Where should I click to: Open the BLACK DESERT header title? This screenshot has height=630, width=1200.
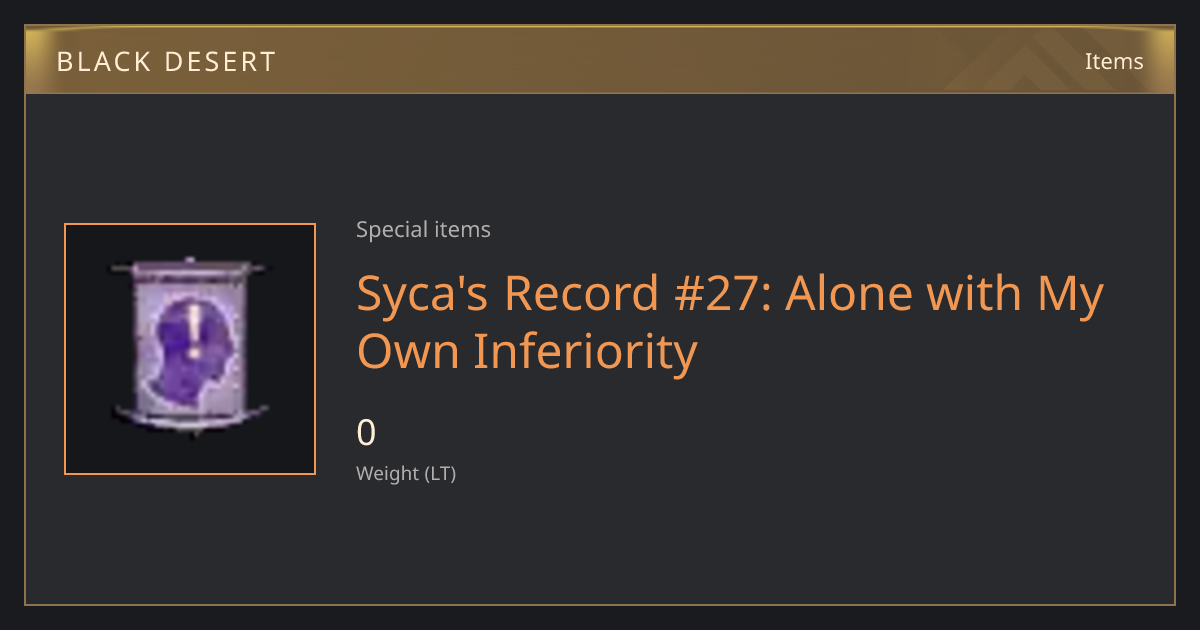coord(166,62)
